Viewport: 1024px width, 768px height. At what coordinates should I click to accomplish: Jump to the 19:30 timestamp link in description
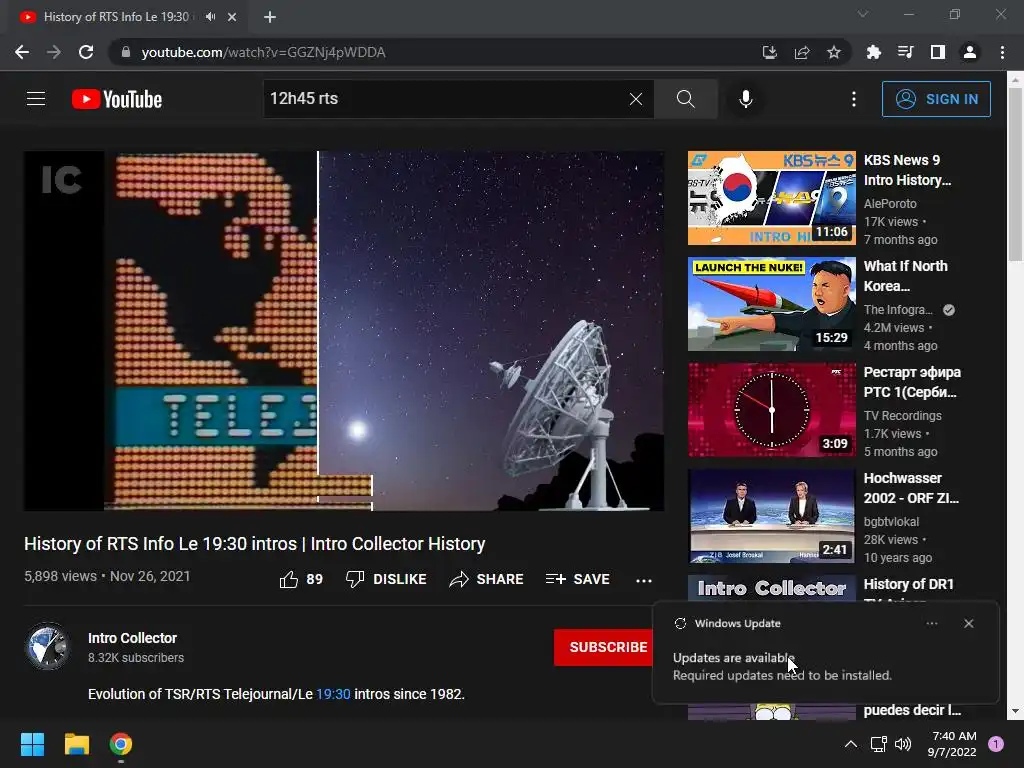[333, 694]
